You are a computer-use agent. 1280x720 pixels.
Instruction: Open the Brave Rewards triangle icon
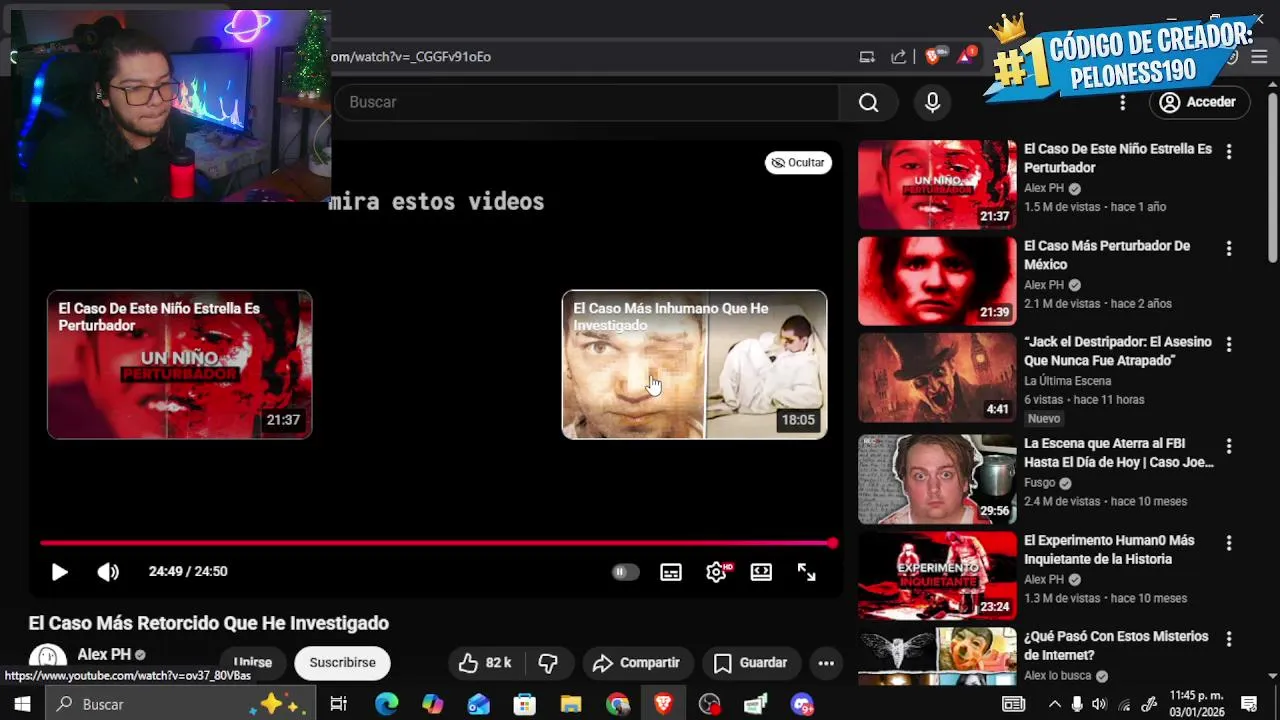point(965,56)
